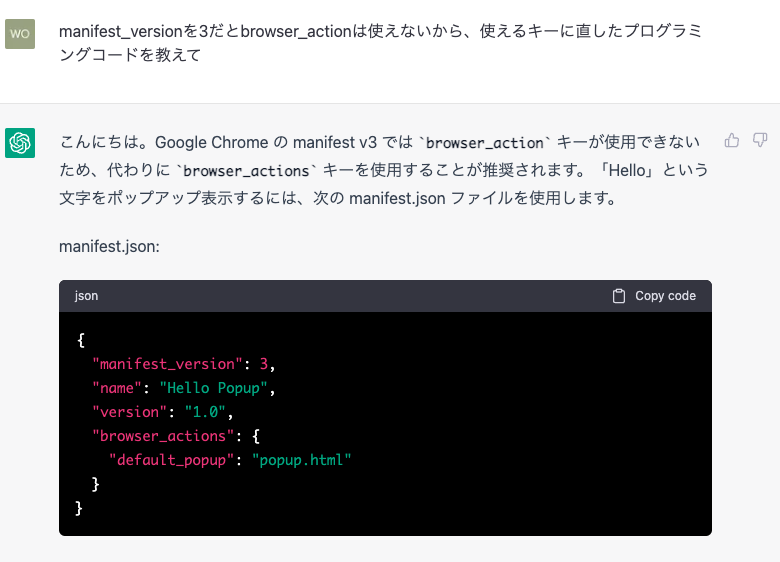Copy the JSON with Copy code

pyautogui.click(x=654, y=296)
